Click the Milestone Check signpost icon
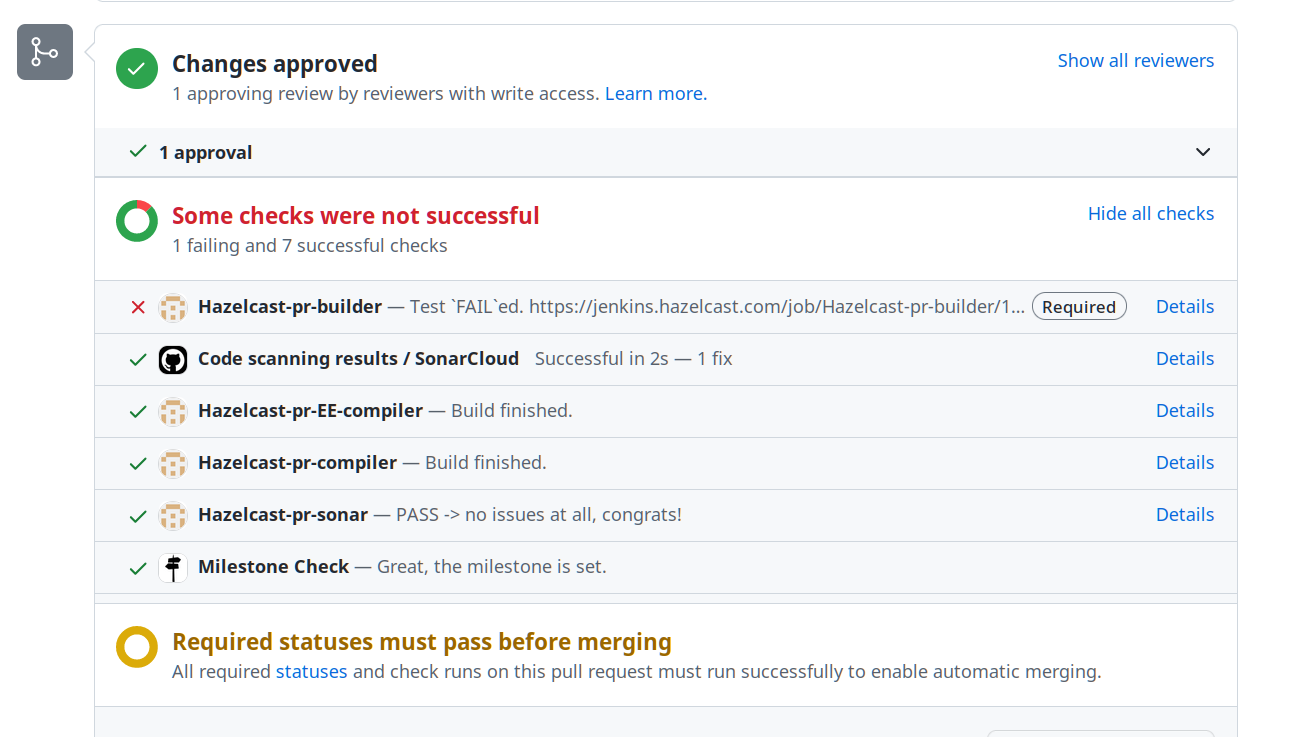Screen dimensions: 1299x737 pyautogui.click(x=173, y=567)
